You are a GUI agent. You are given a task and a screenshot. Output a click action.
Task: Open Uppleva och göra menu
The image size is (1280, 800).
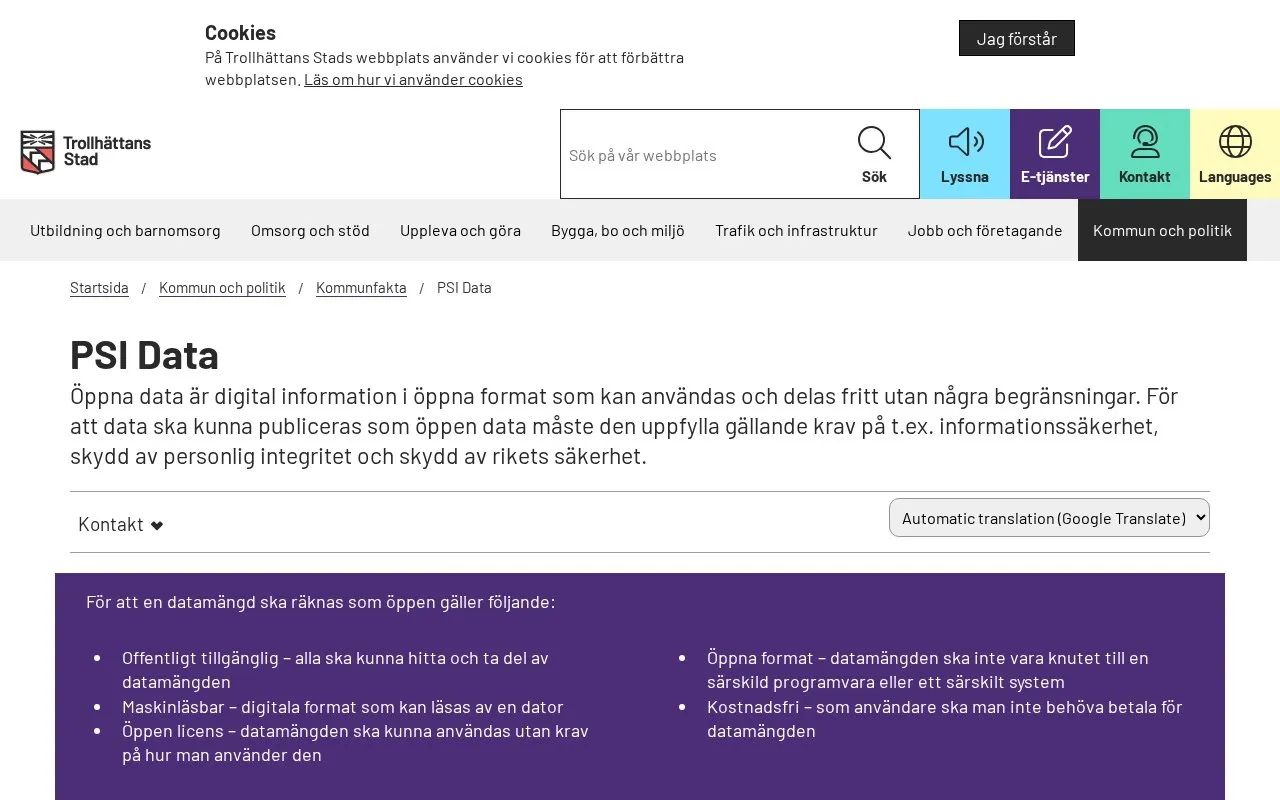click(460, 230)
